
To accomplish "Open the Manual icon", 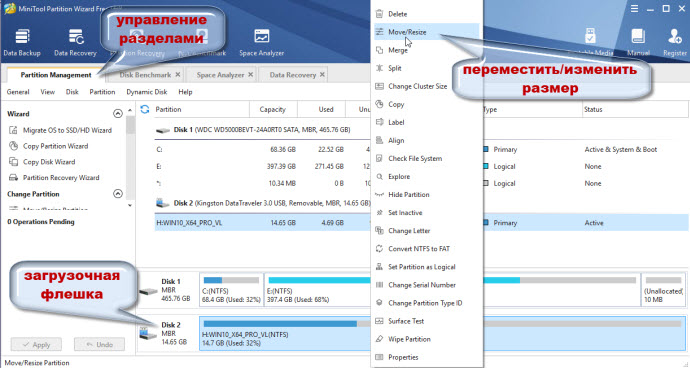I will click(x=638, y=42).
